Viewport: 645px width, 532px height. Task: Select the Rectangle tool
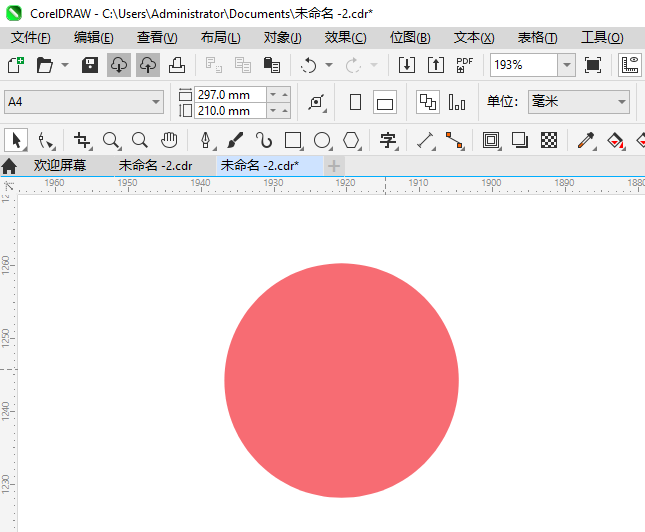(293, 140)
